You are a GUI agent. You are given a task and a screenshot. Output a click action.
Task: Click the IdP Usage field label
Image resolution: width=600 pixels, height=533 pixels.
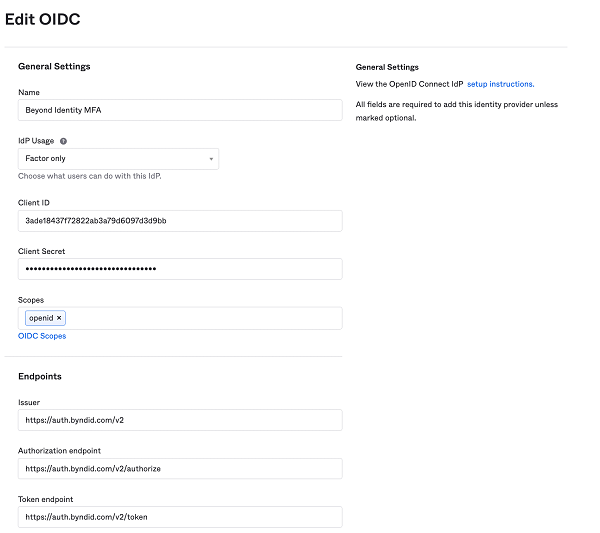(36, 142)
